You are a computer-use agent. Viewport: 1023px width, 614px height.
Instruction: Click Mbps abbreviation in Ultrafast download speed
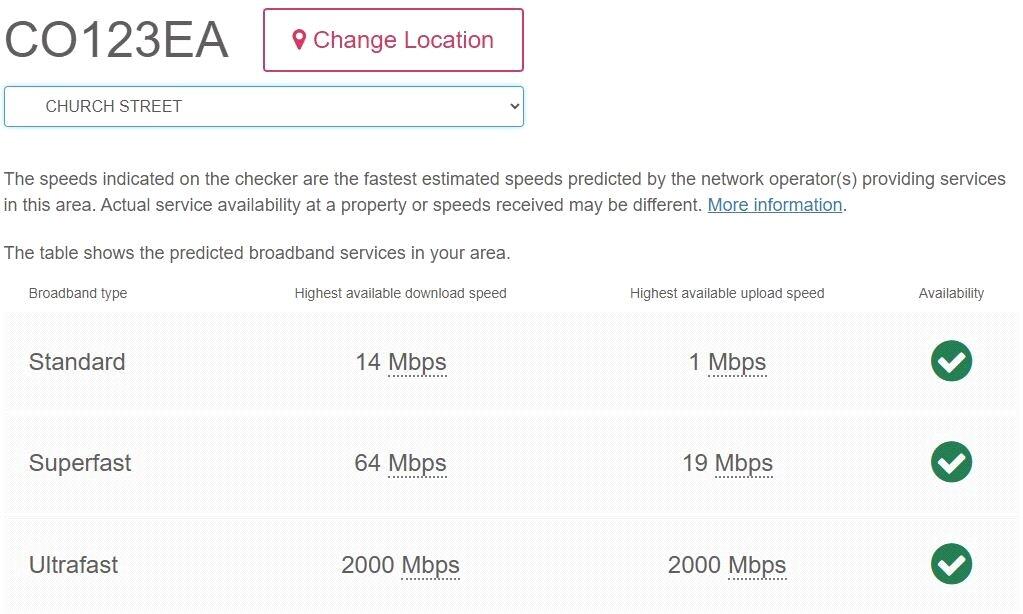pos(430,565)
